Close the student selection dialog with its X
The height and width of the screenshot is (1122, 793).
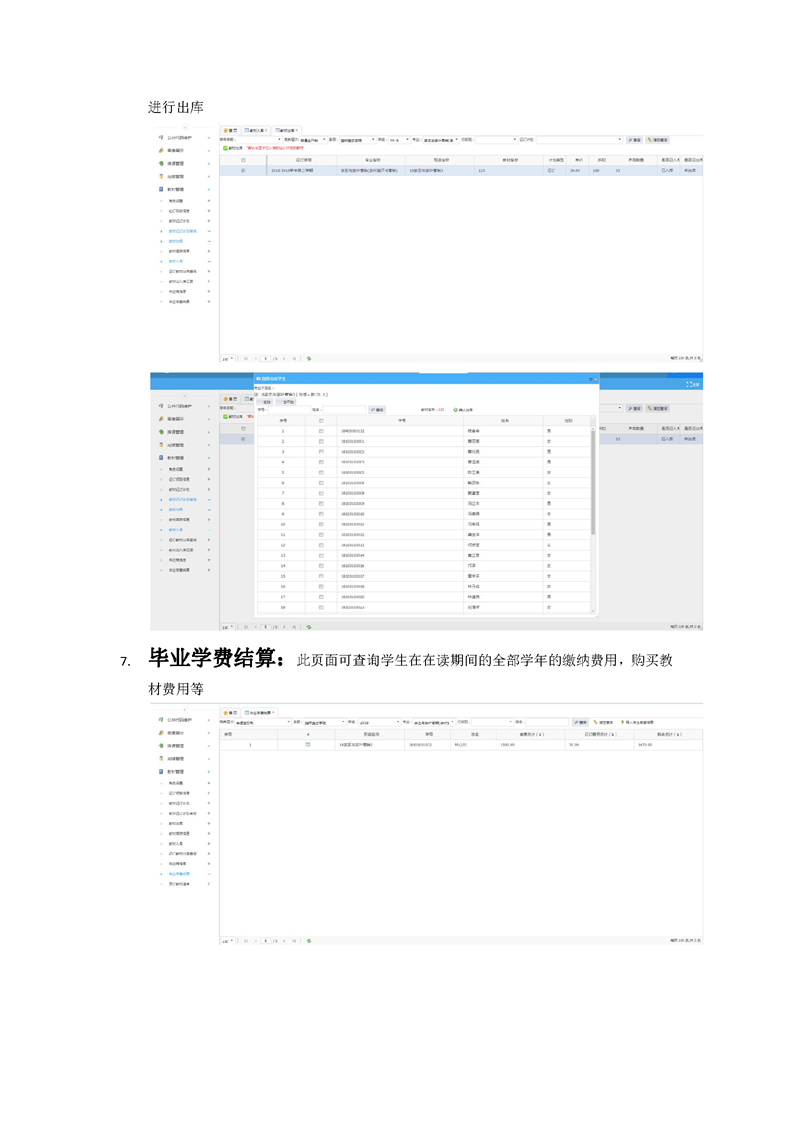pos(595,379)
